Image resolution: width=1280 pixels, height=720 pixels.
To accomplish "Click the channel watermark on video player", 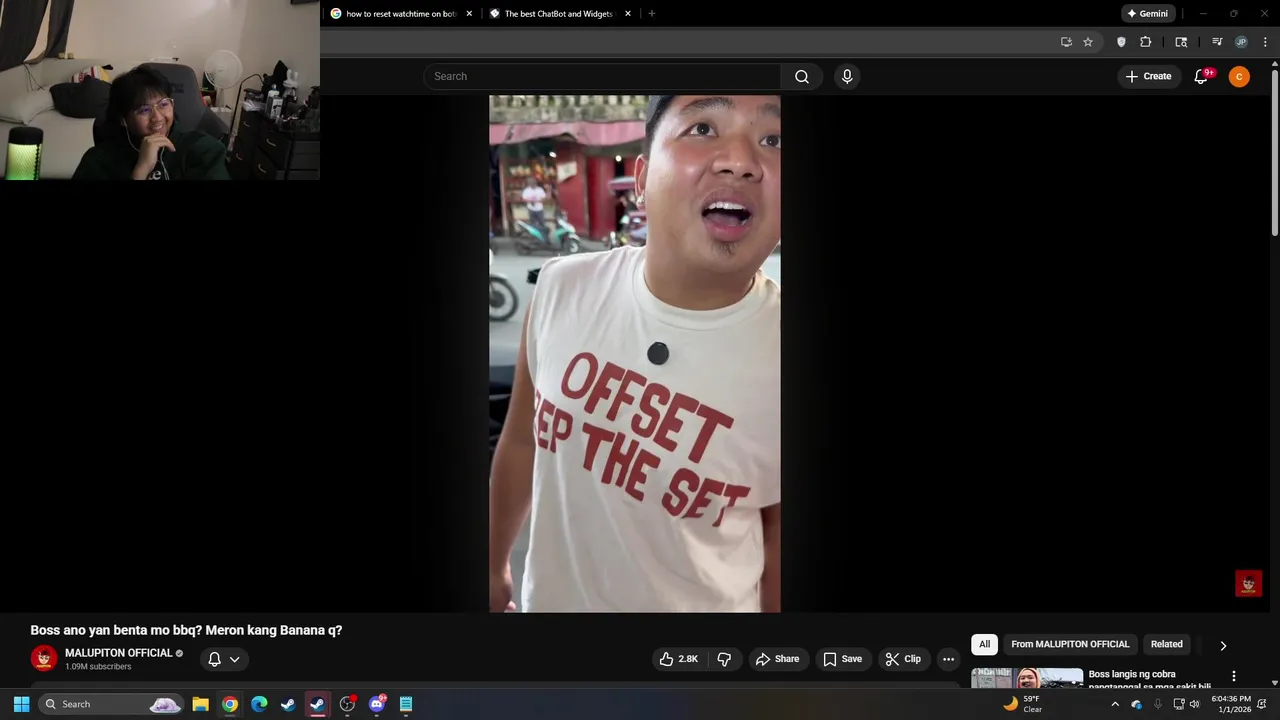I will tap(1248, 583).
